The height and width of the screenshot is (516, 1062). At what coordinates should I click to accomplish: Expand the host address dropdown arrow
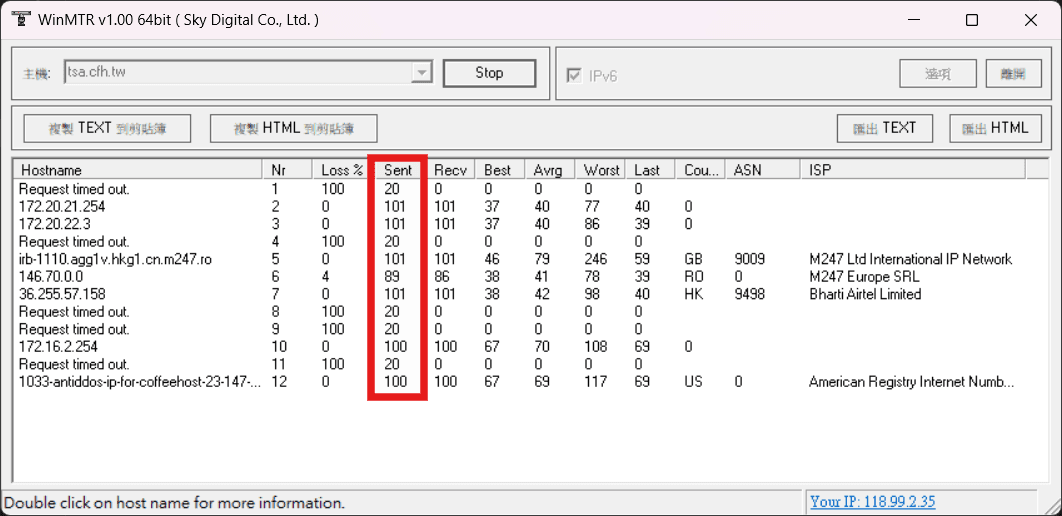[421, 73]
